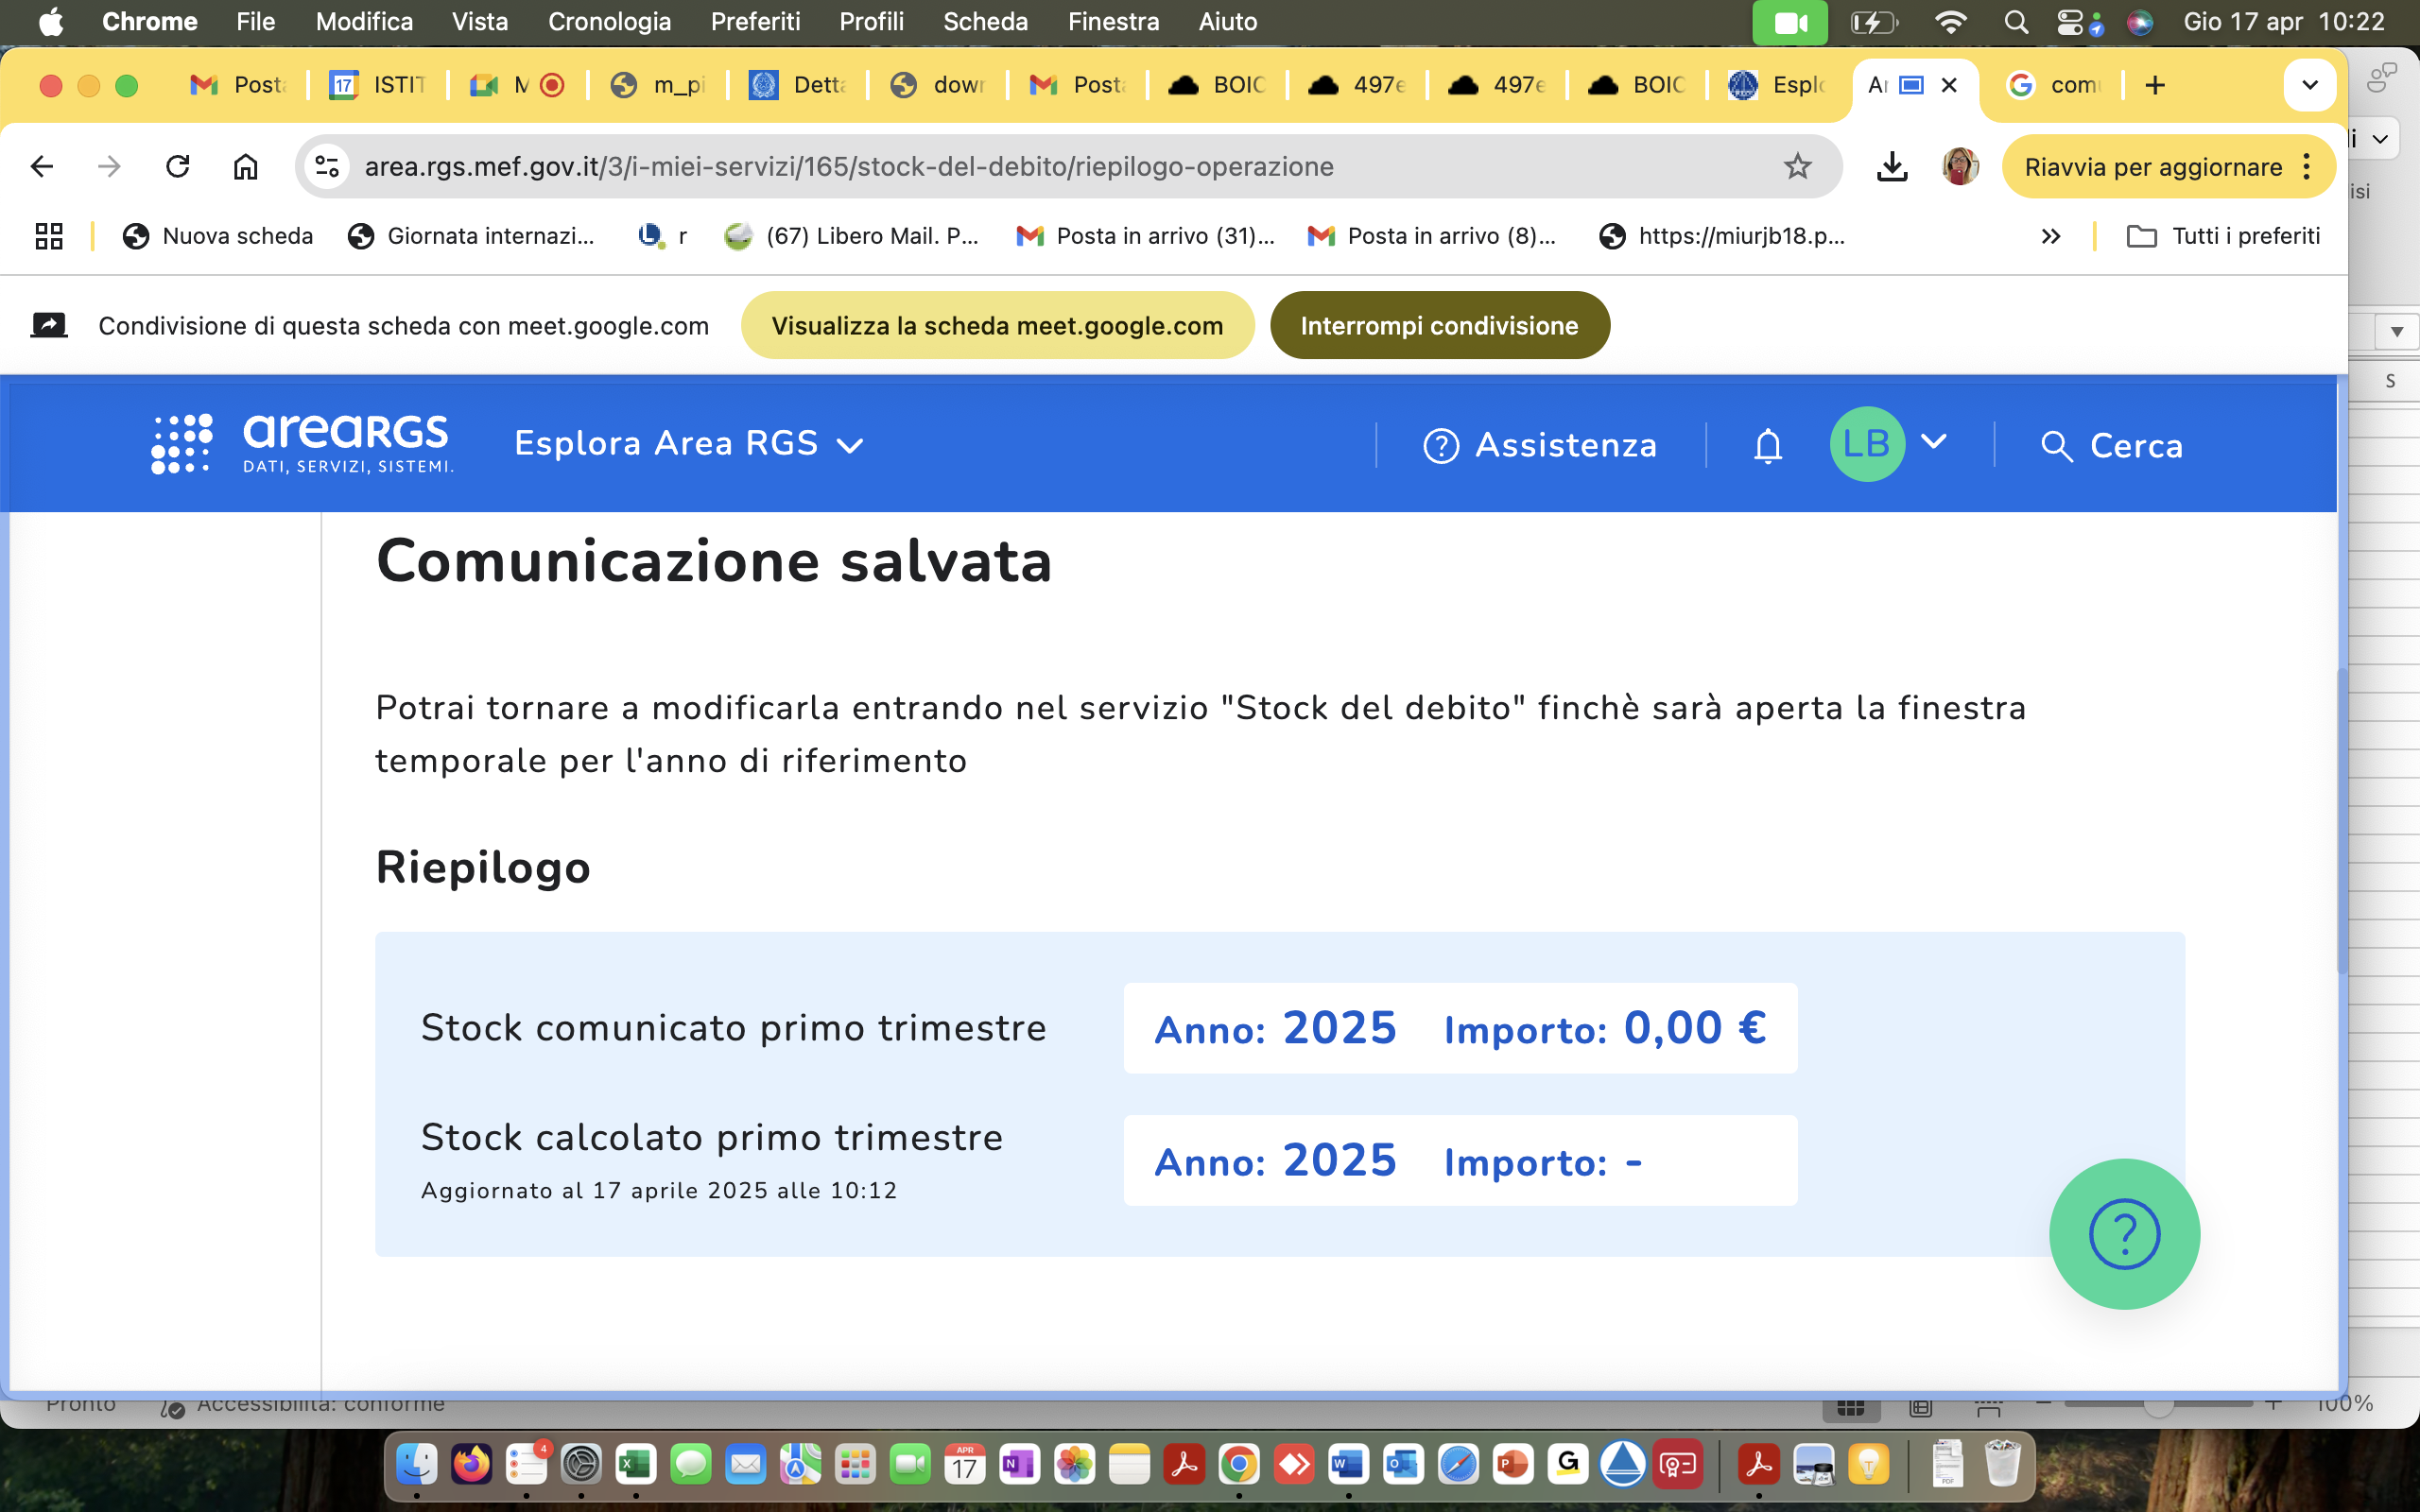The height and width of the screenshot is (1512, 2420).
Task: Click the reload page icon
Action: coord(178,166)
